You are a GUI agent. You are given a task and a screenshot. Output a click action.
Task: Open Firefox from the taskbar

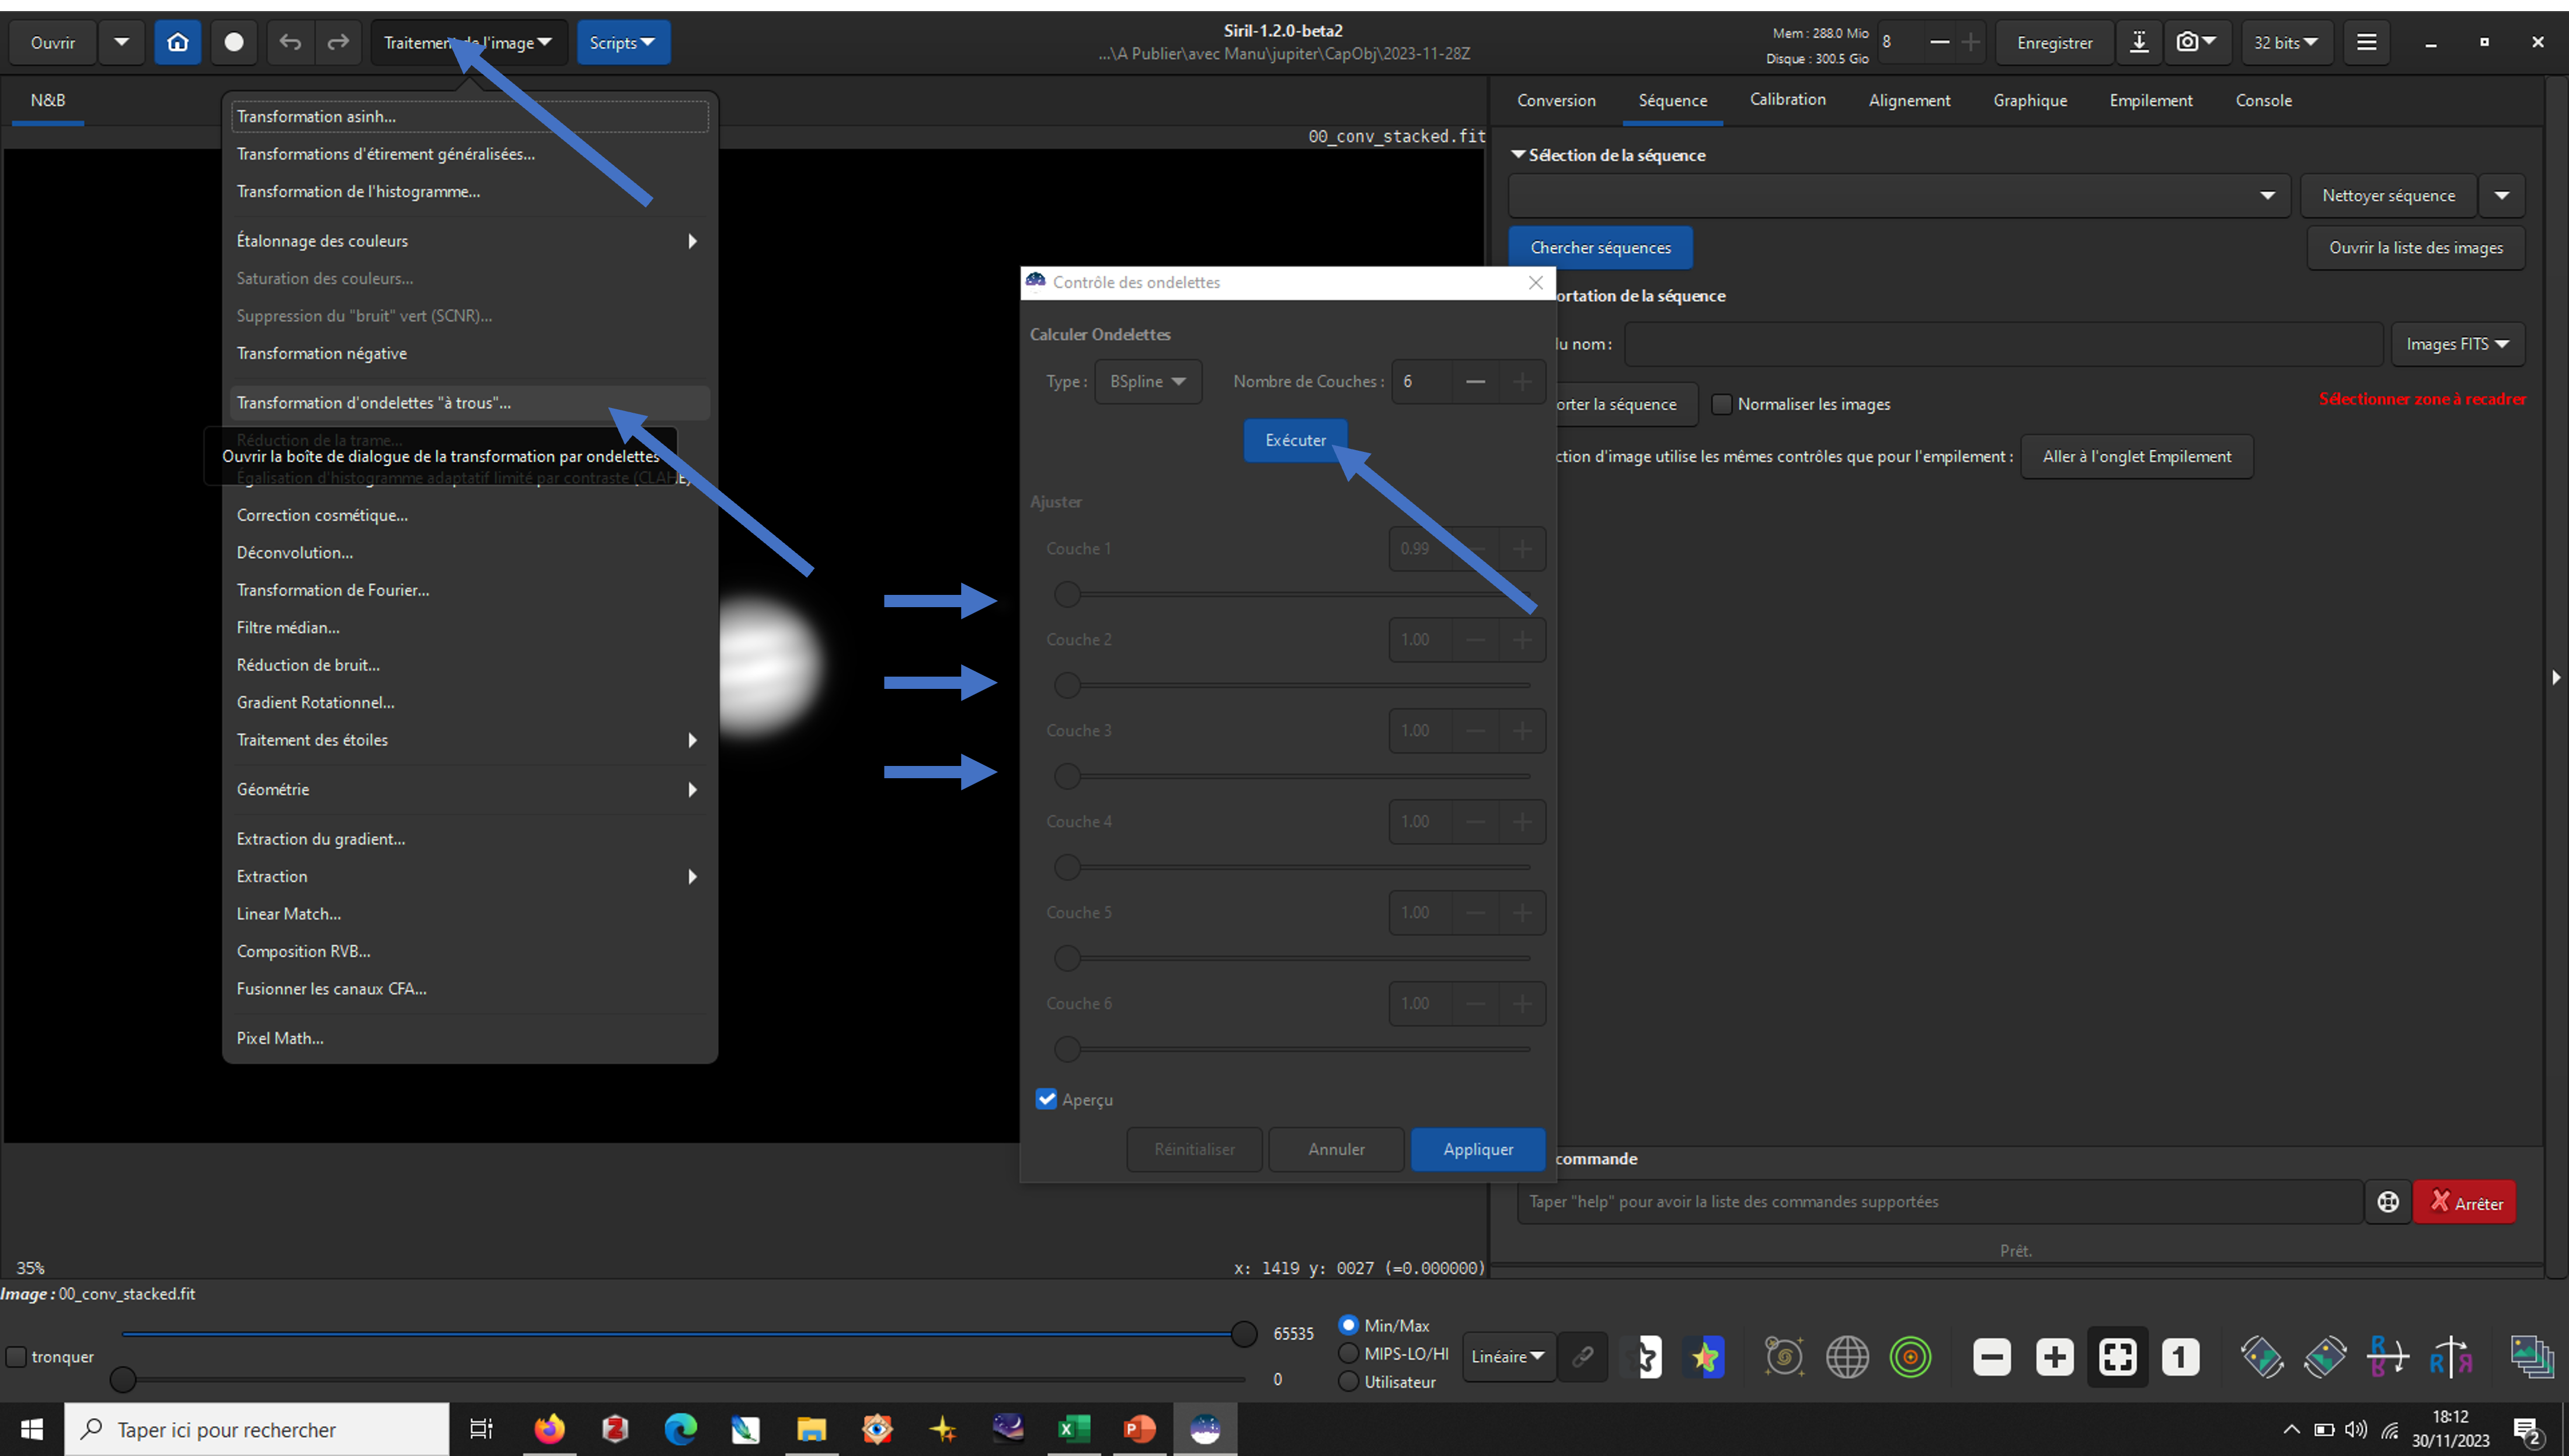tap(549, 1429)
